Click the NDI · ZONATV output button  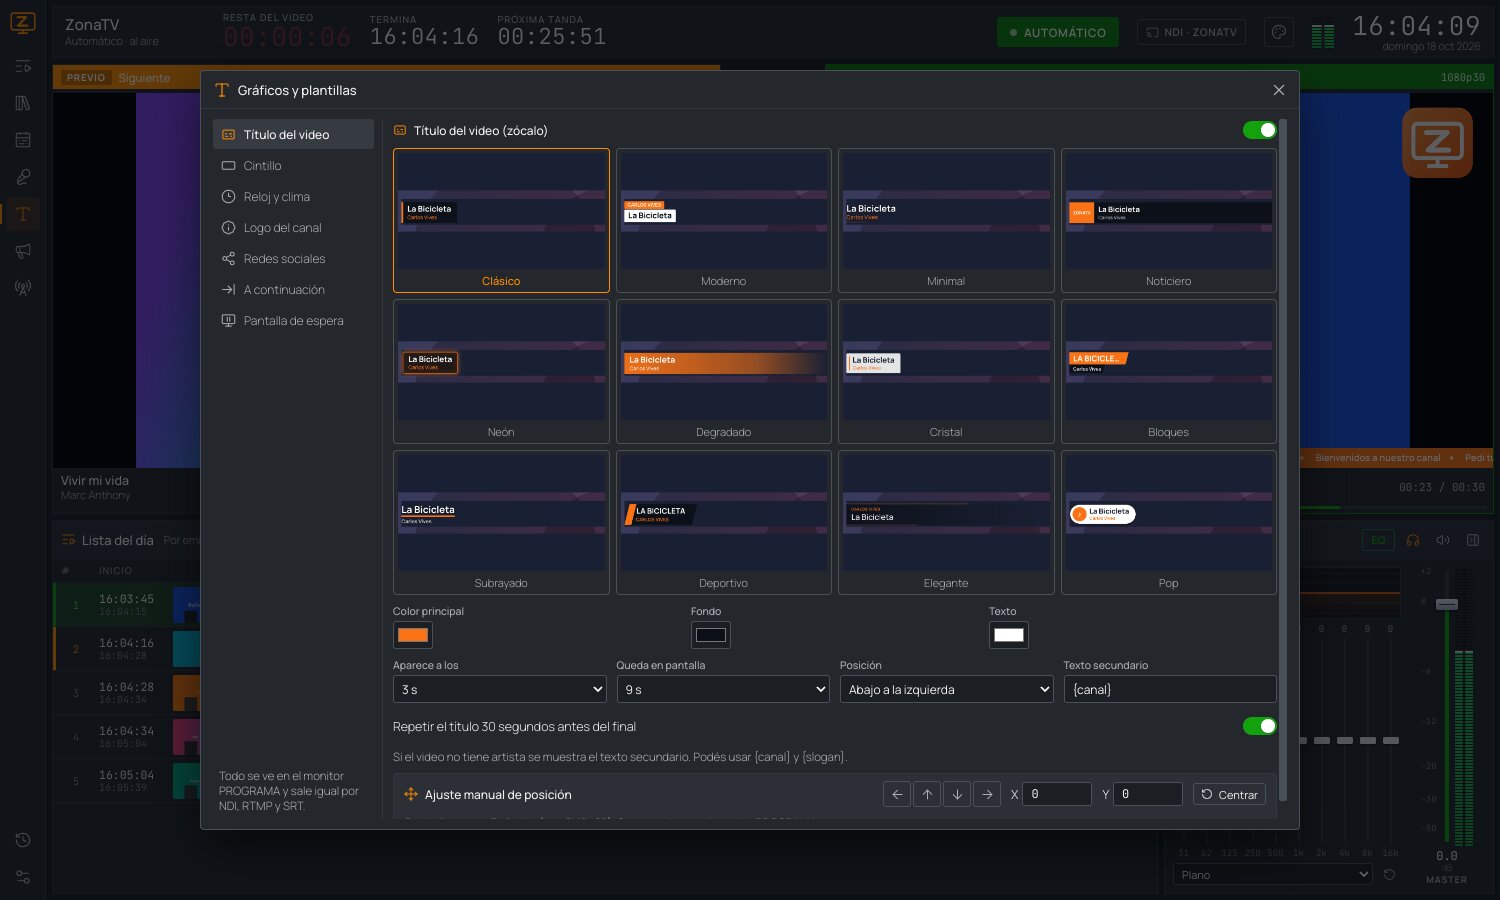point(1191,32)
